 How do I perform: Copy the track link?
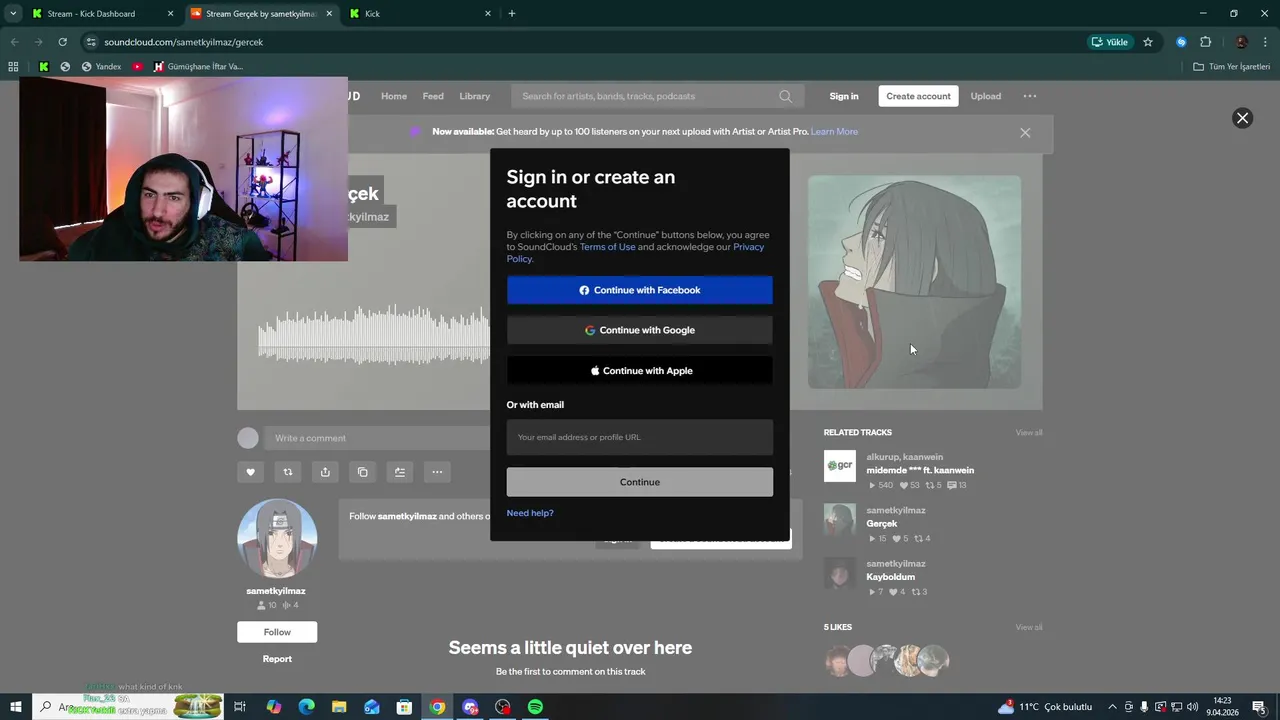pyautogui.click(x=363, y=472)
